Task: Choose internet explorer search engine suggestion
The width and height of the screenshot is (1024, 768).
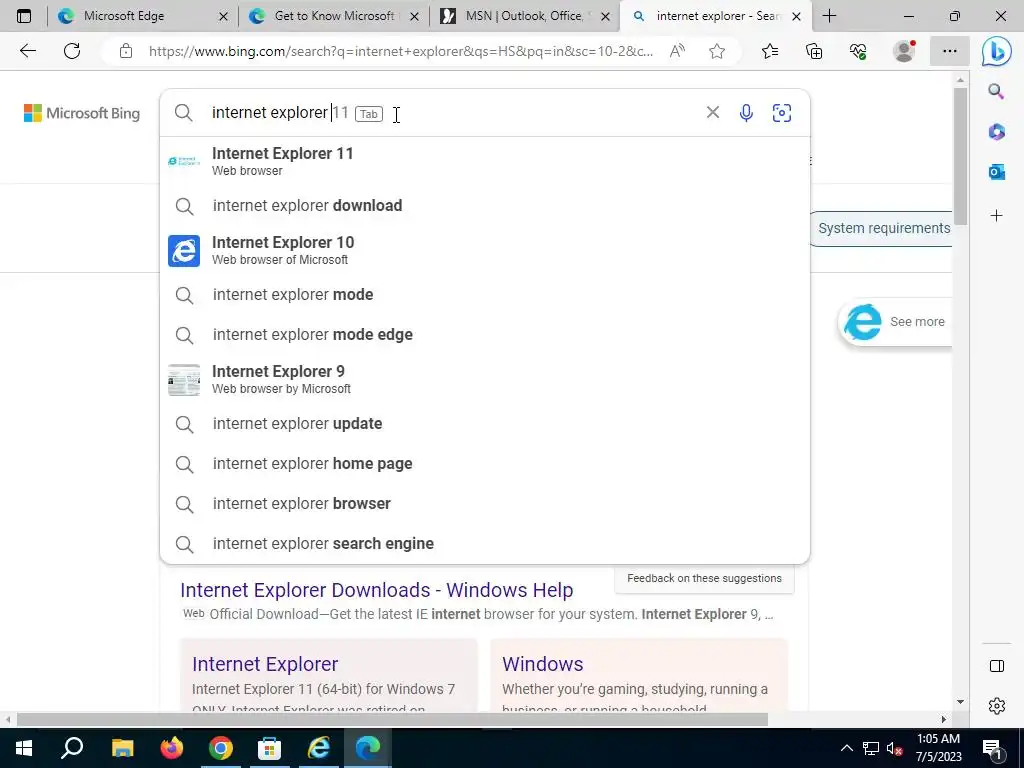Action: 485,543
